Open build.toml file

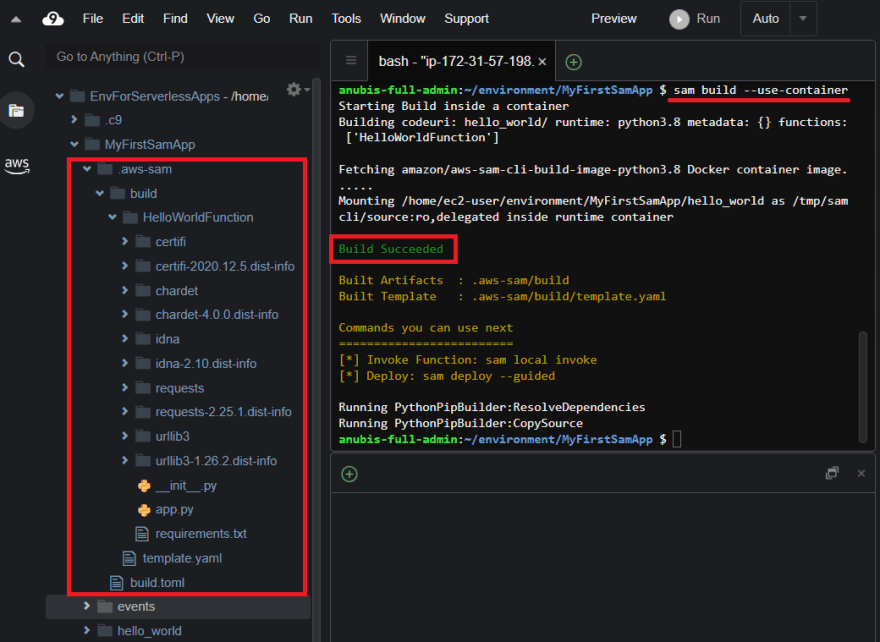click(x=157, y=583)
